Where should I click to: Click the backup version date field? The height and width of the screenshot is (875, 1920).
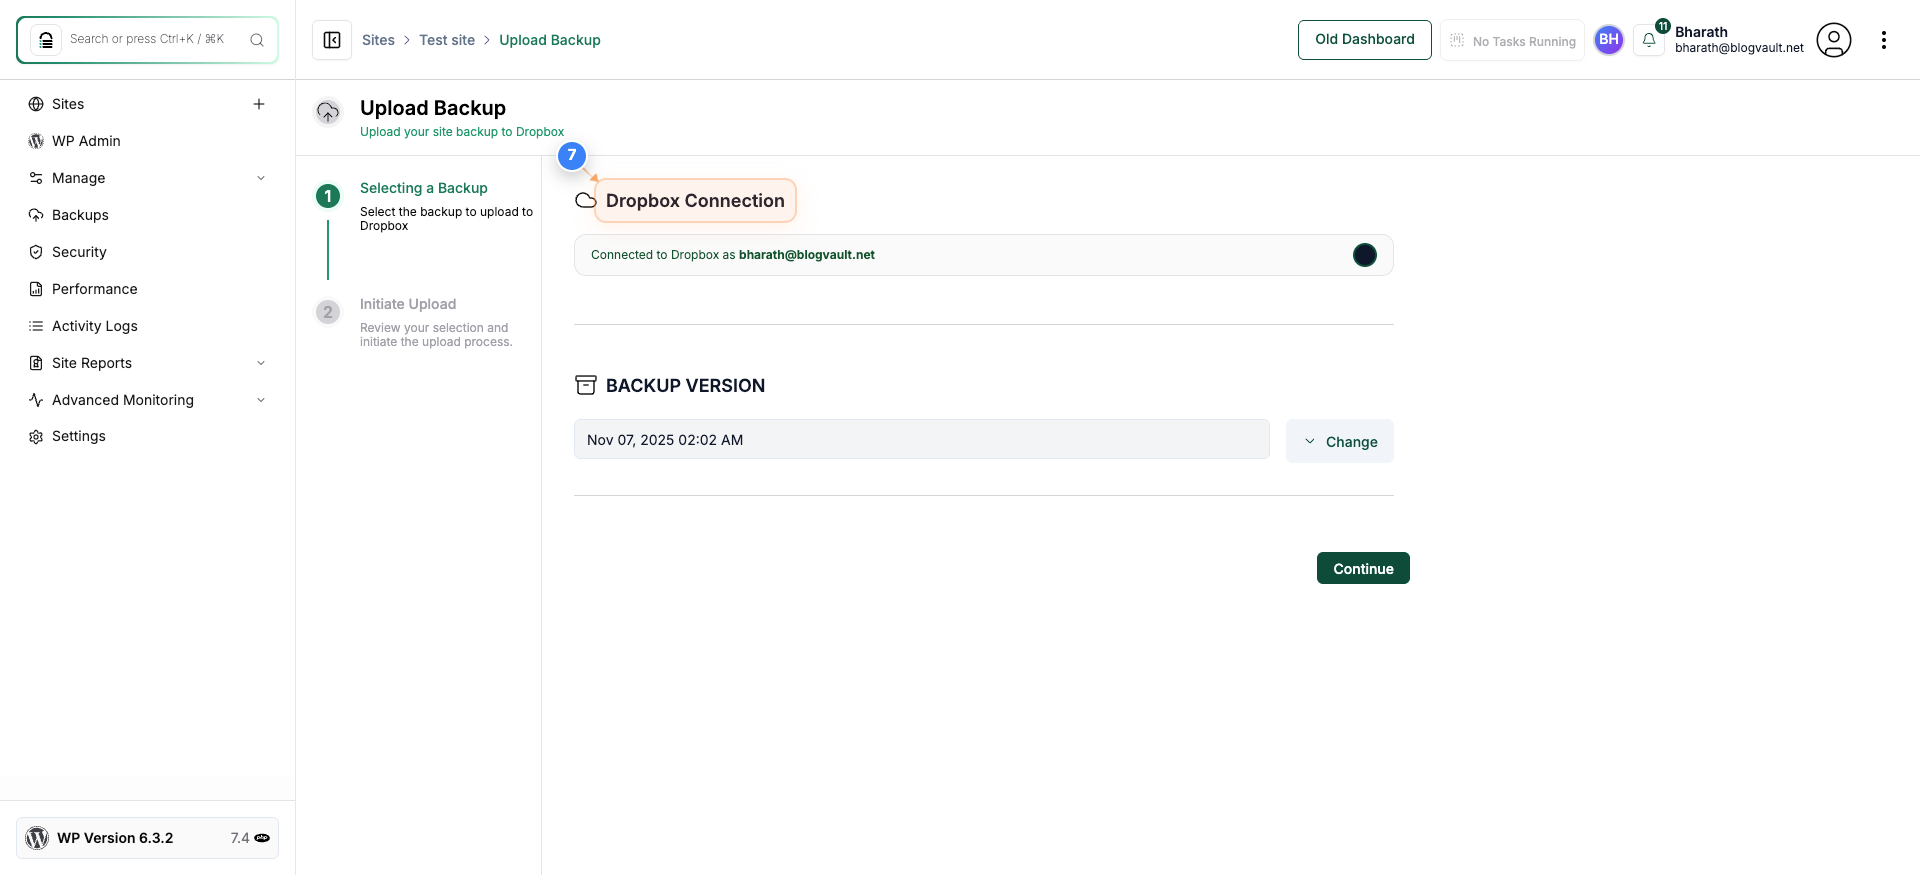coord(922,439)
